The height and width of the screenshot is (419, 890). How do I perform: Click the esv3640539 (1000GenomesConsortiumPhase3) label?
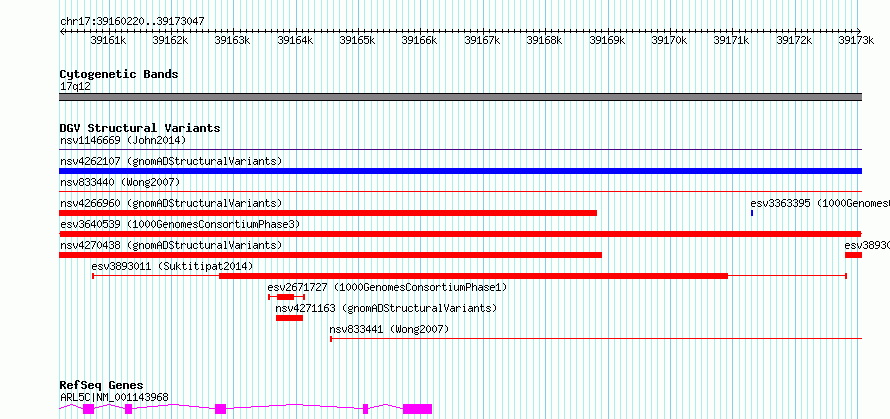(180, 224)
